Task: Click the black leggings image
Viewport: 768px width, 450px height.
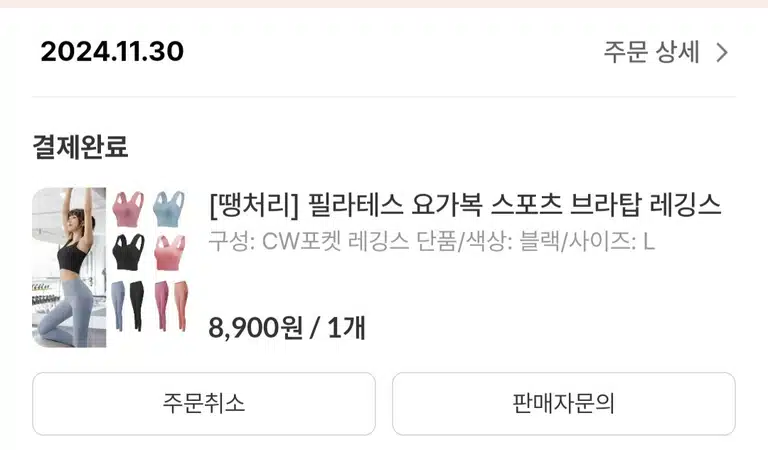Action: (x=137, y=306)
